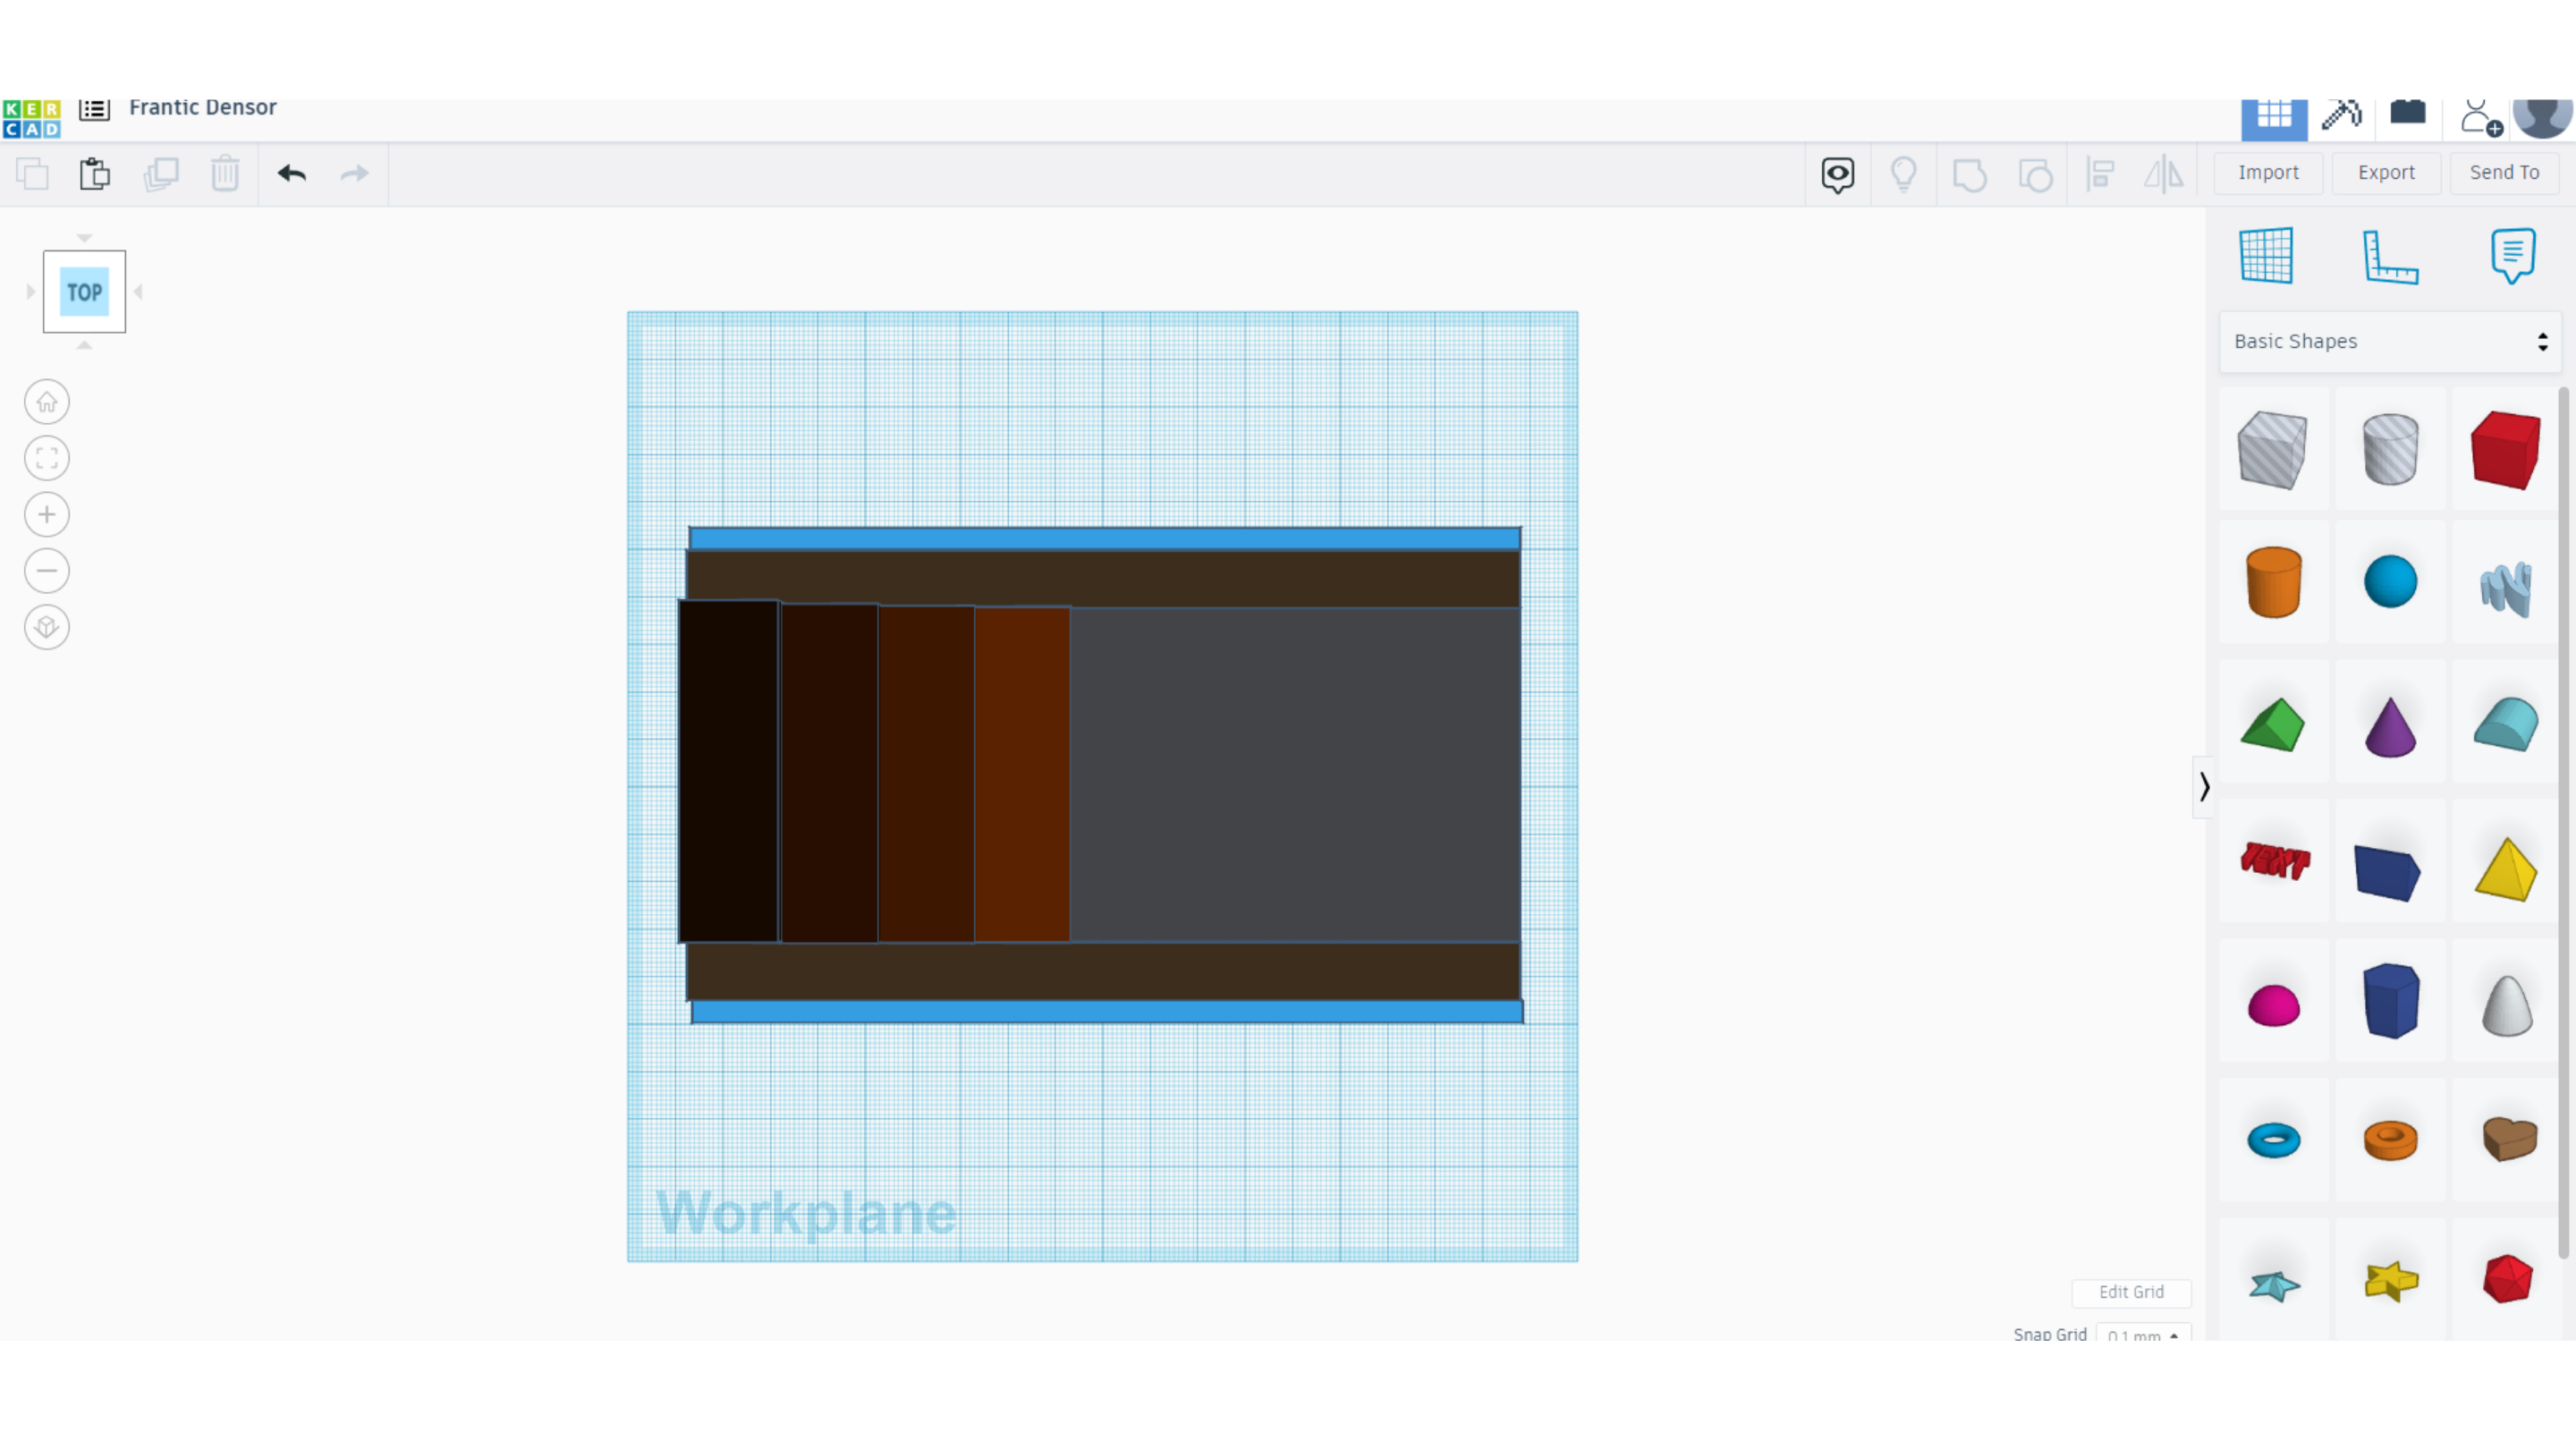Open the Basic Shapes dropdown
This screenshot has width=2576, height=1449.
(2389, 342)
